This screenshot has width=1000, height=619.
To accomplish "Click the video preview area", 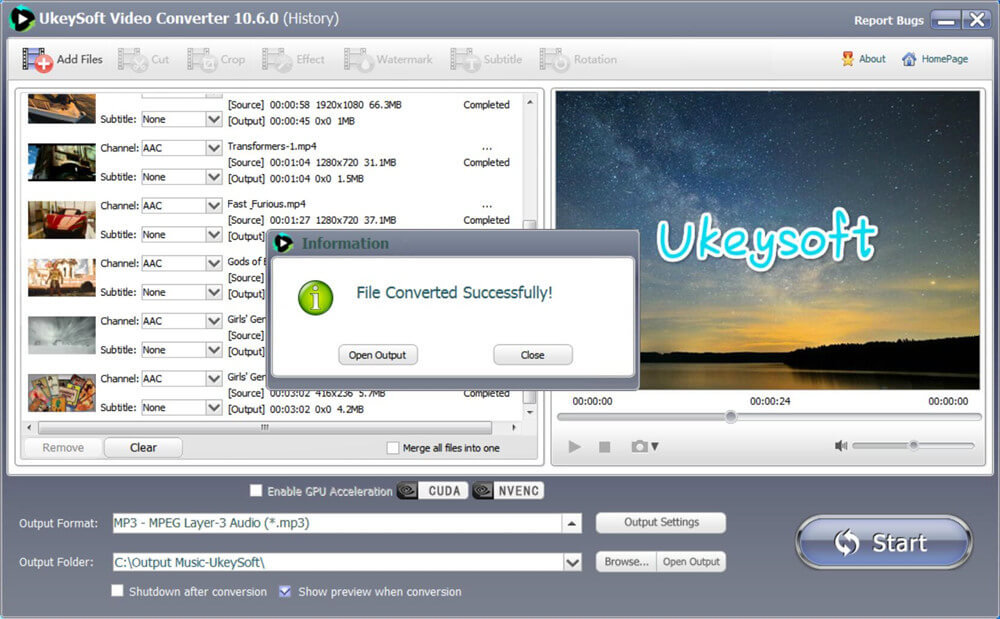I will 767,240.
